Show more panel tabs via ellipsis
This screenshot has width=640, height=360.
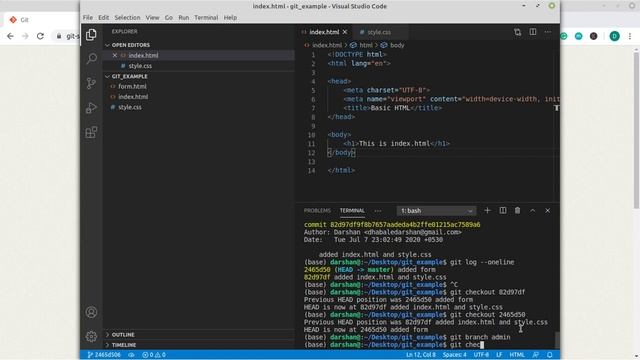pyautogui.click(x=378, y=211)
